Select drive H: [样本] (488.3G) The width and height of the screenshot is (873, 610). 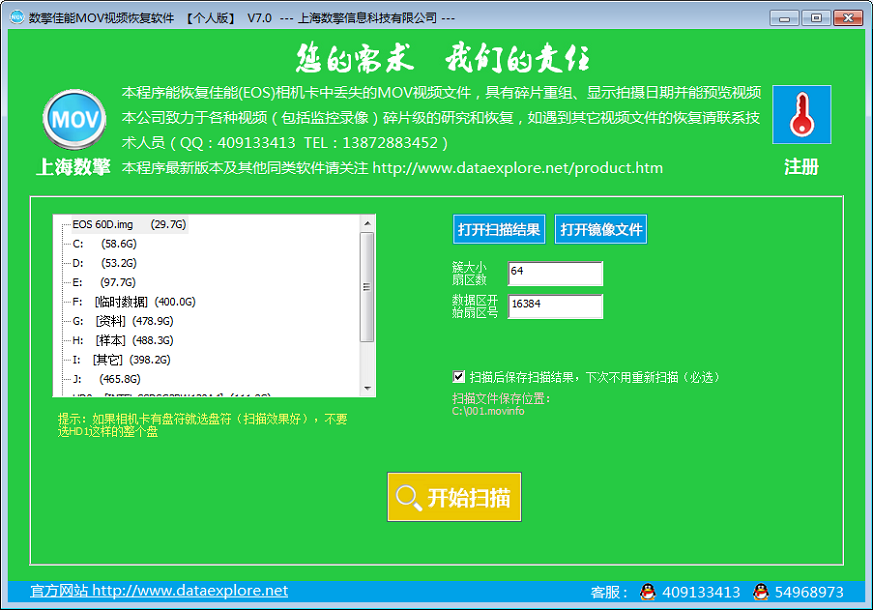pyautogui.click(x=123, y=340)
